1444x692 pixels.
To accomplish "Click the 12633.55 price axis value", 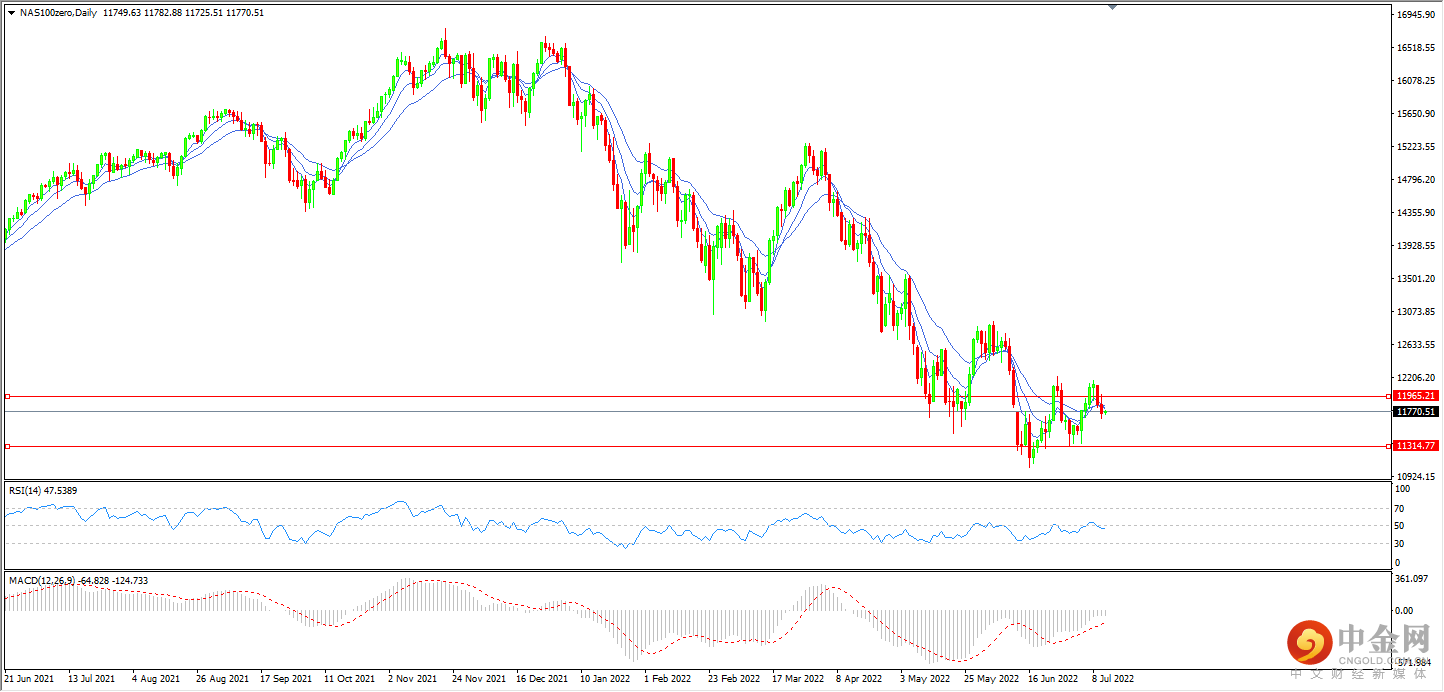I will tap(1417, 345).
